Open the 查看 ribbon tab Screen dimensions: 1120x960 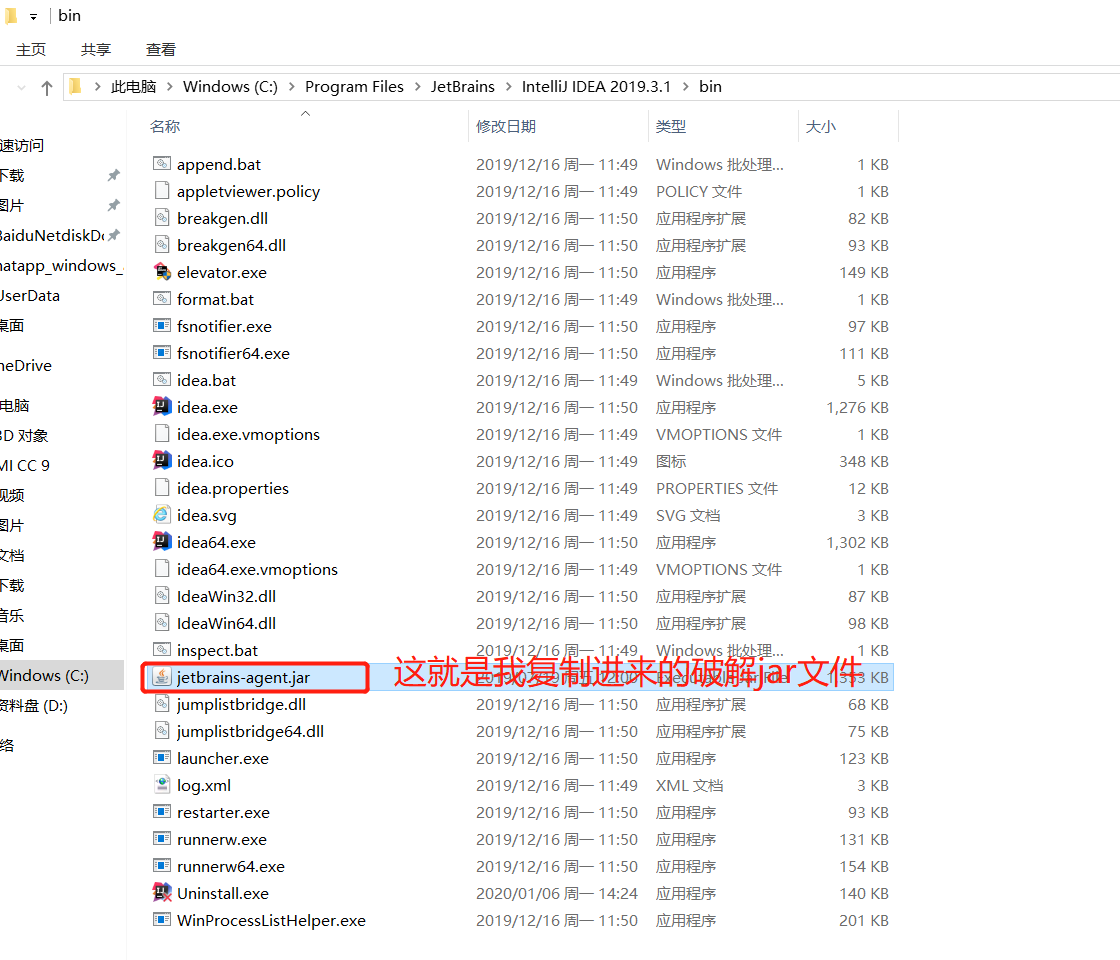tap(161, 49)
